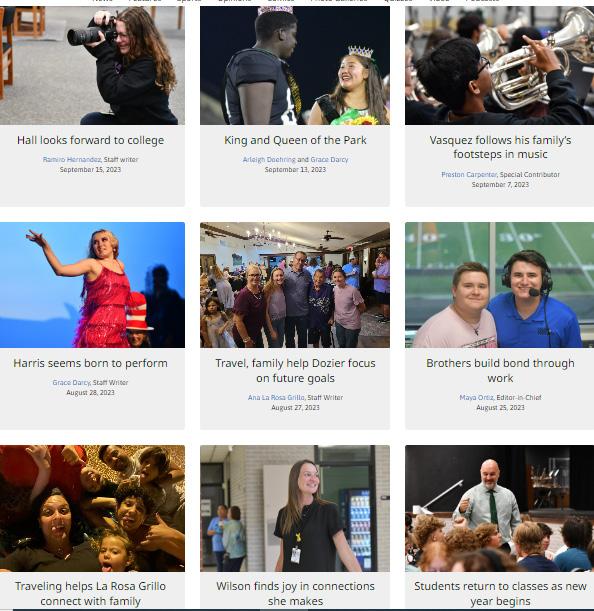
Task: Open 'Vasquez follows his family's footsteps' headline
Action: coord(500,147)
